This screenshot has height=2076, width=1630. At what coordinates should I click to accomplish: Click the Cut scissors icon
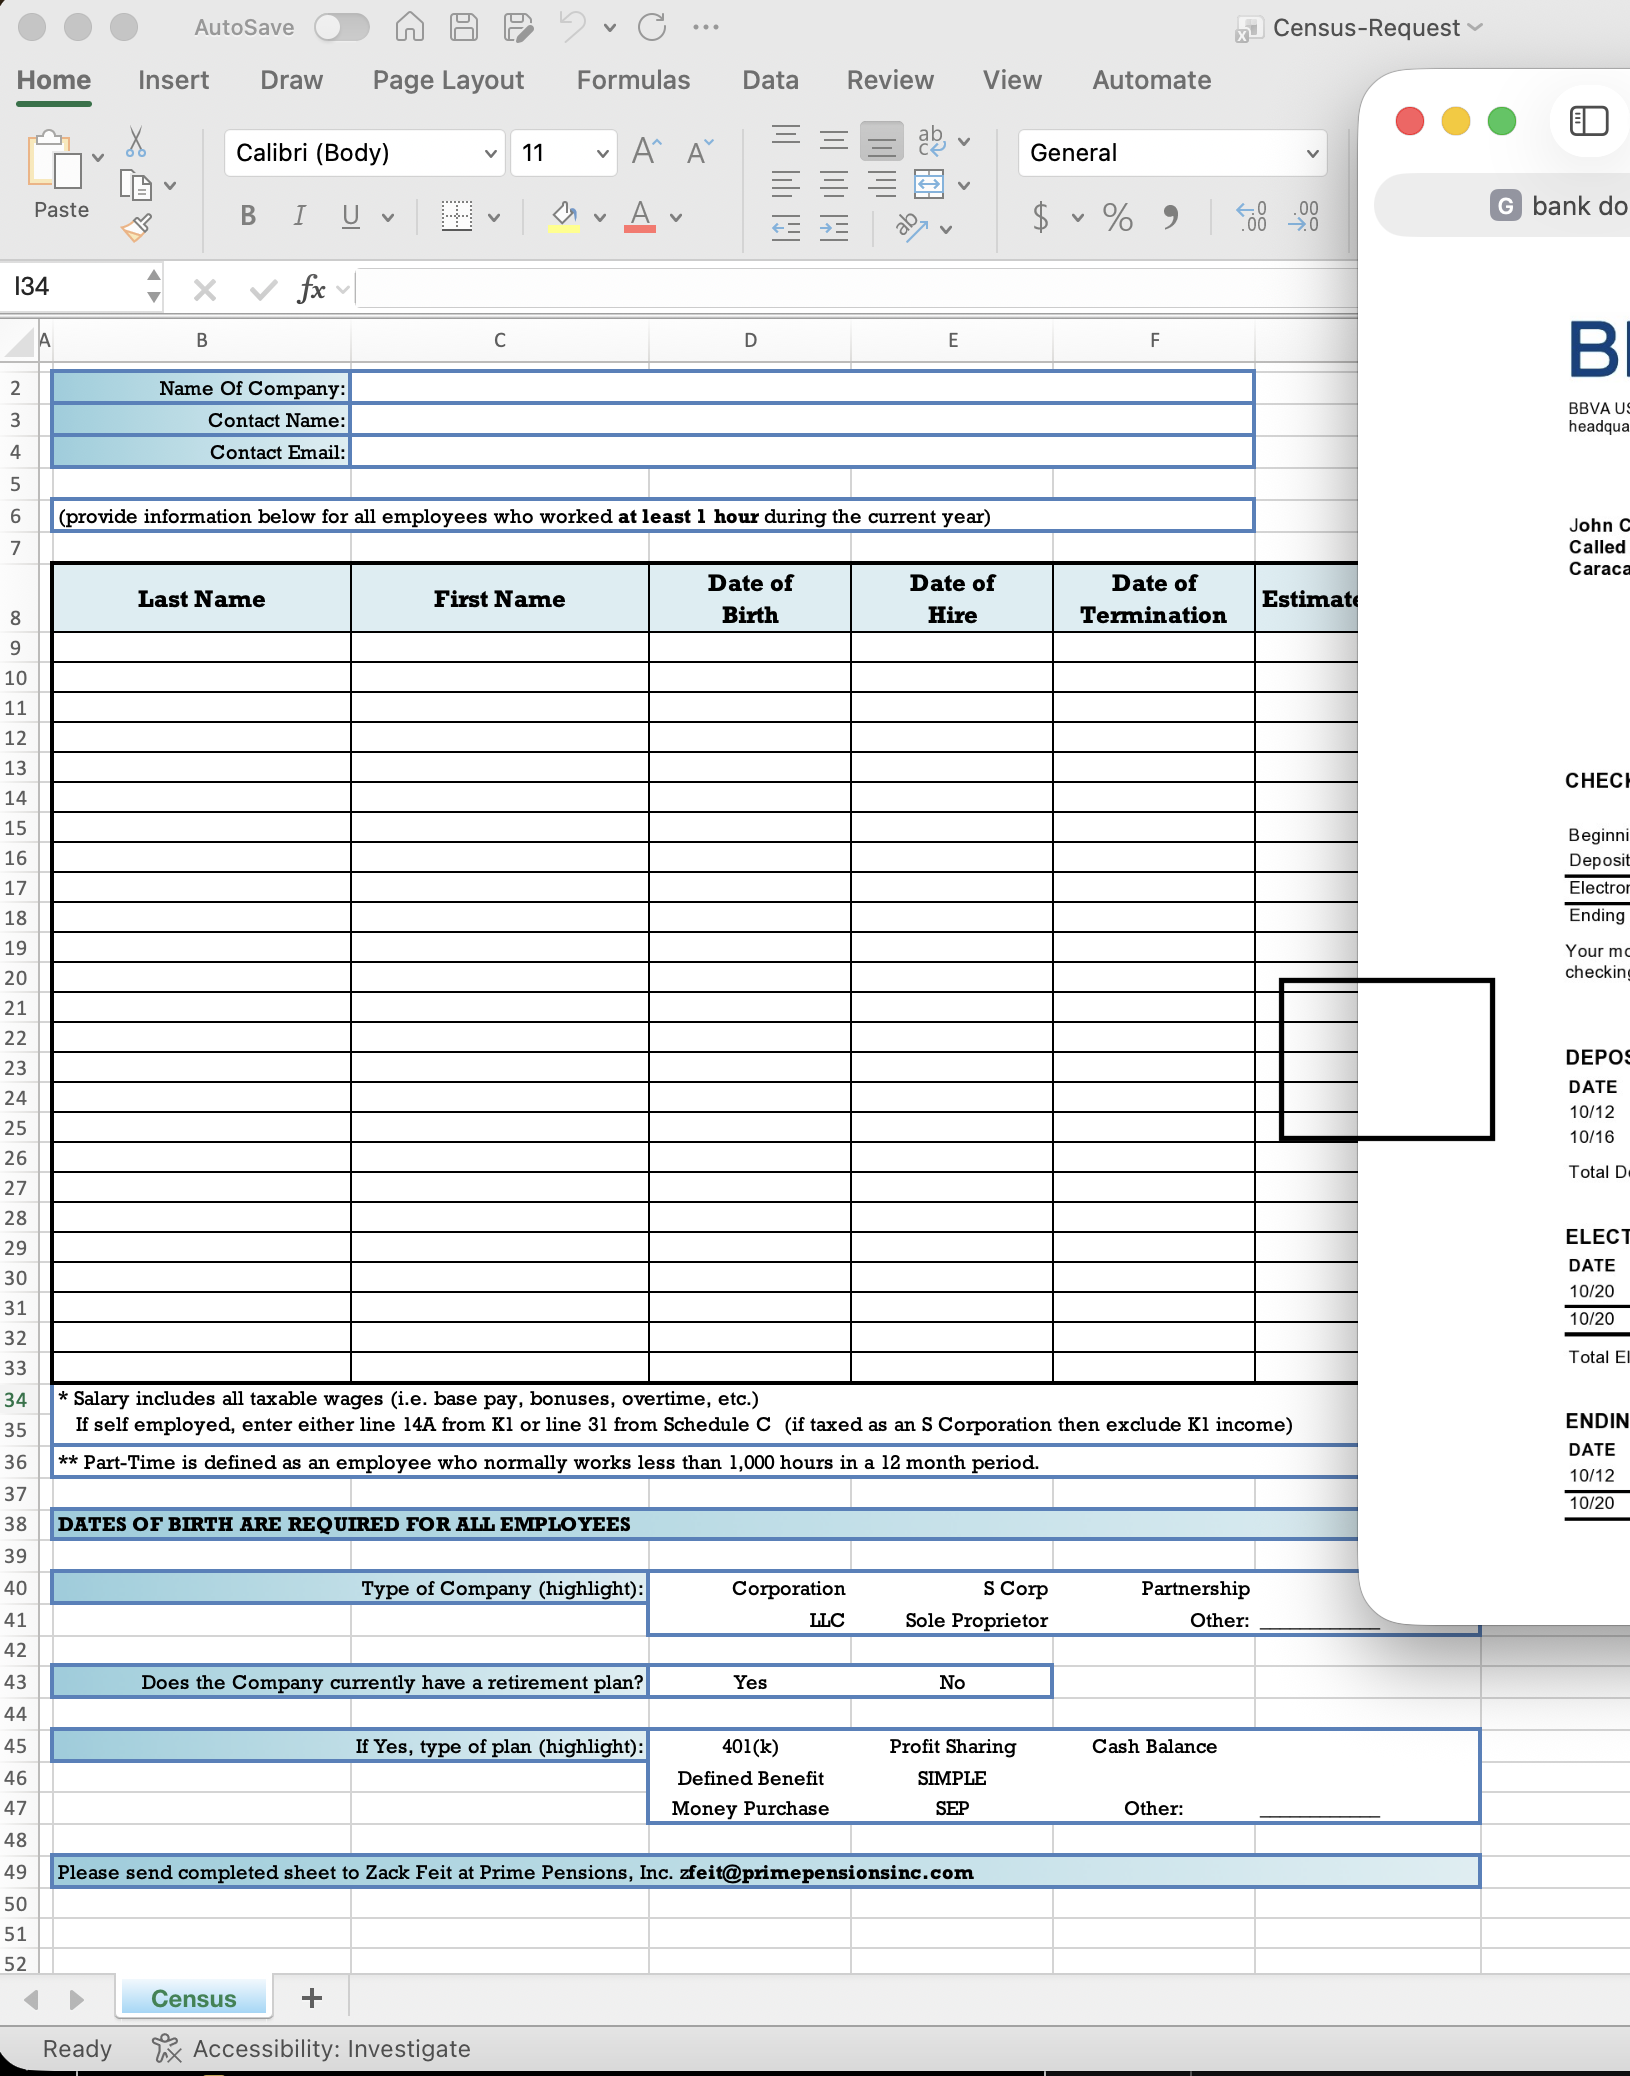(x=136, y=142)
